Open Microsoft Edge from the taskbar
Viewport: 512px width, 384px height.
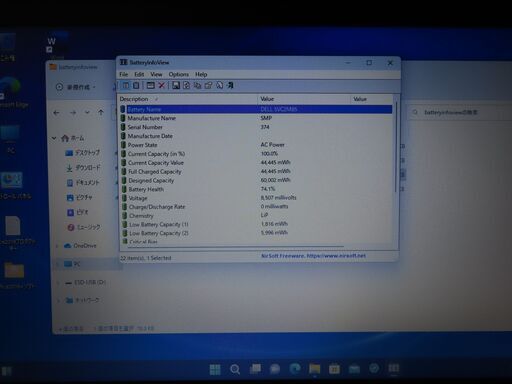[295, 369]
